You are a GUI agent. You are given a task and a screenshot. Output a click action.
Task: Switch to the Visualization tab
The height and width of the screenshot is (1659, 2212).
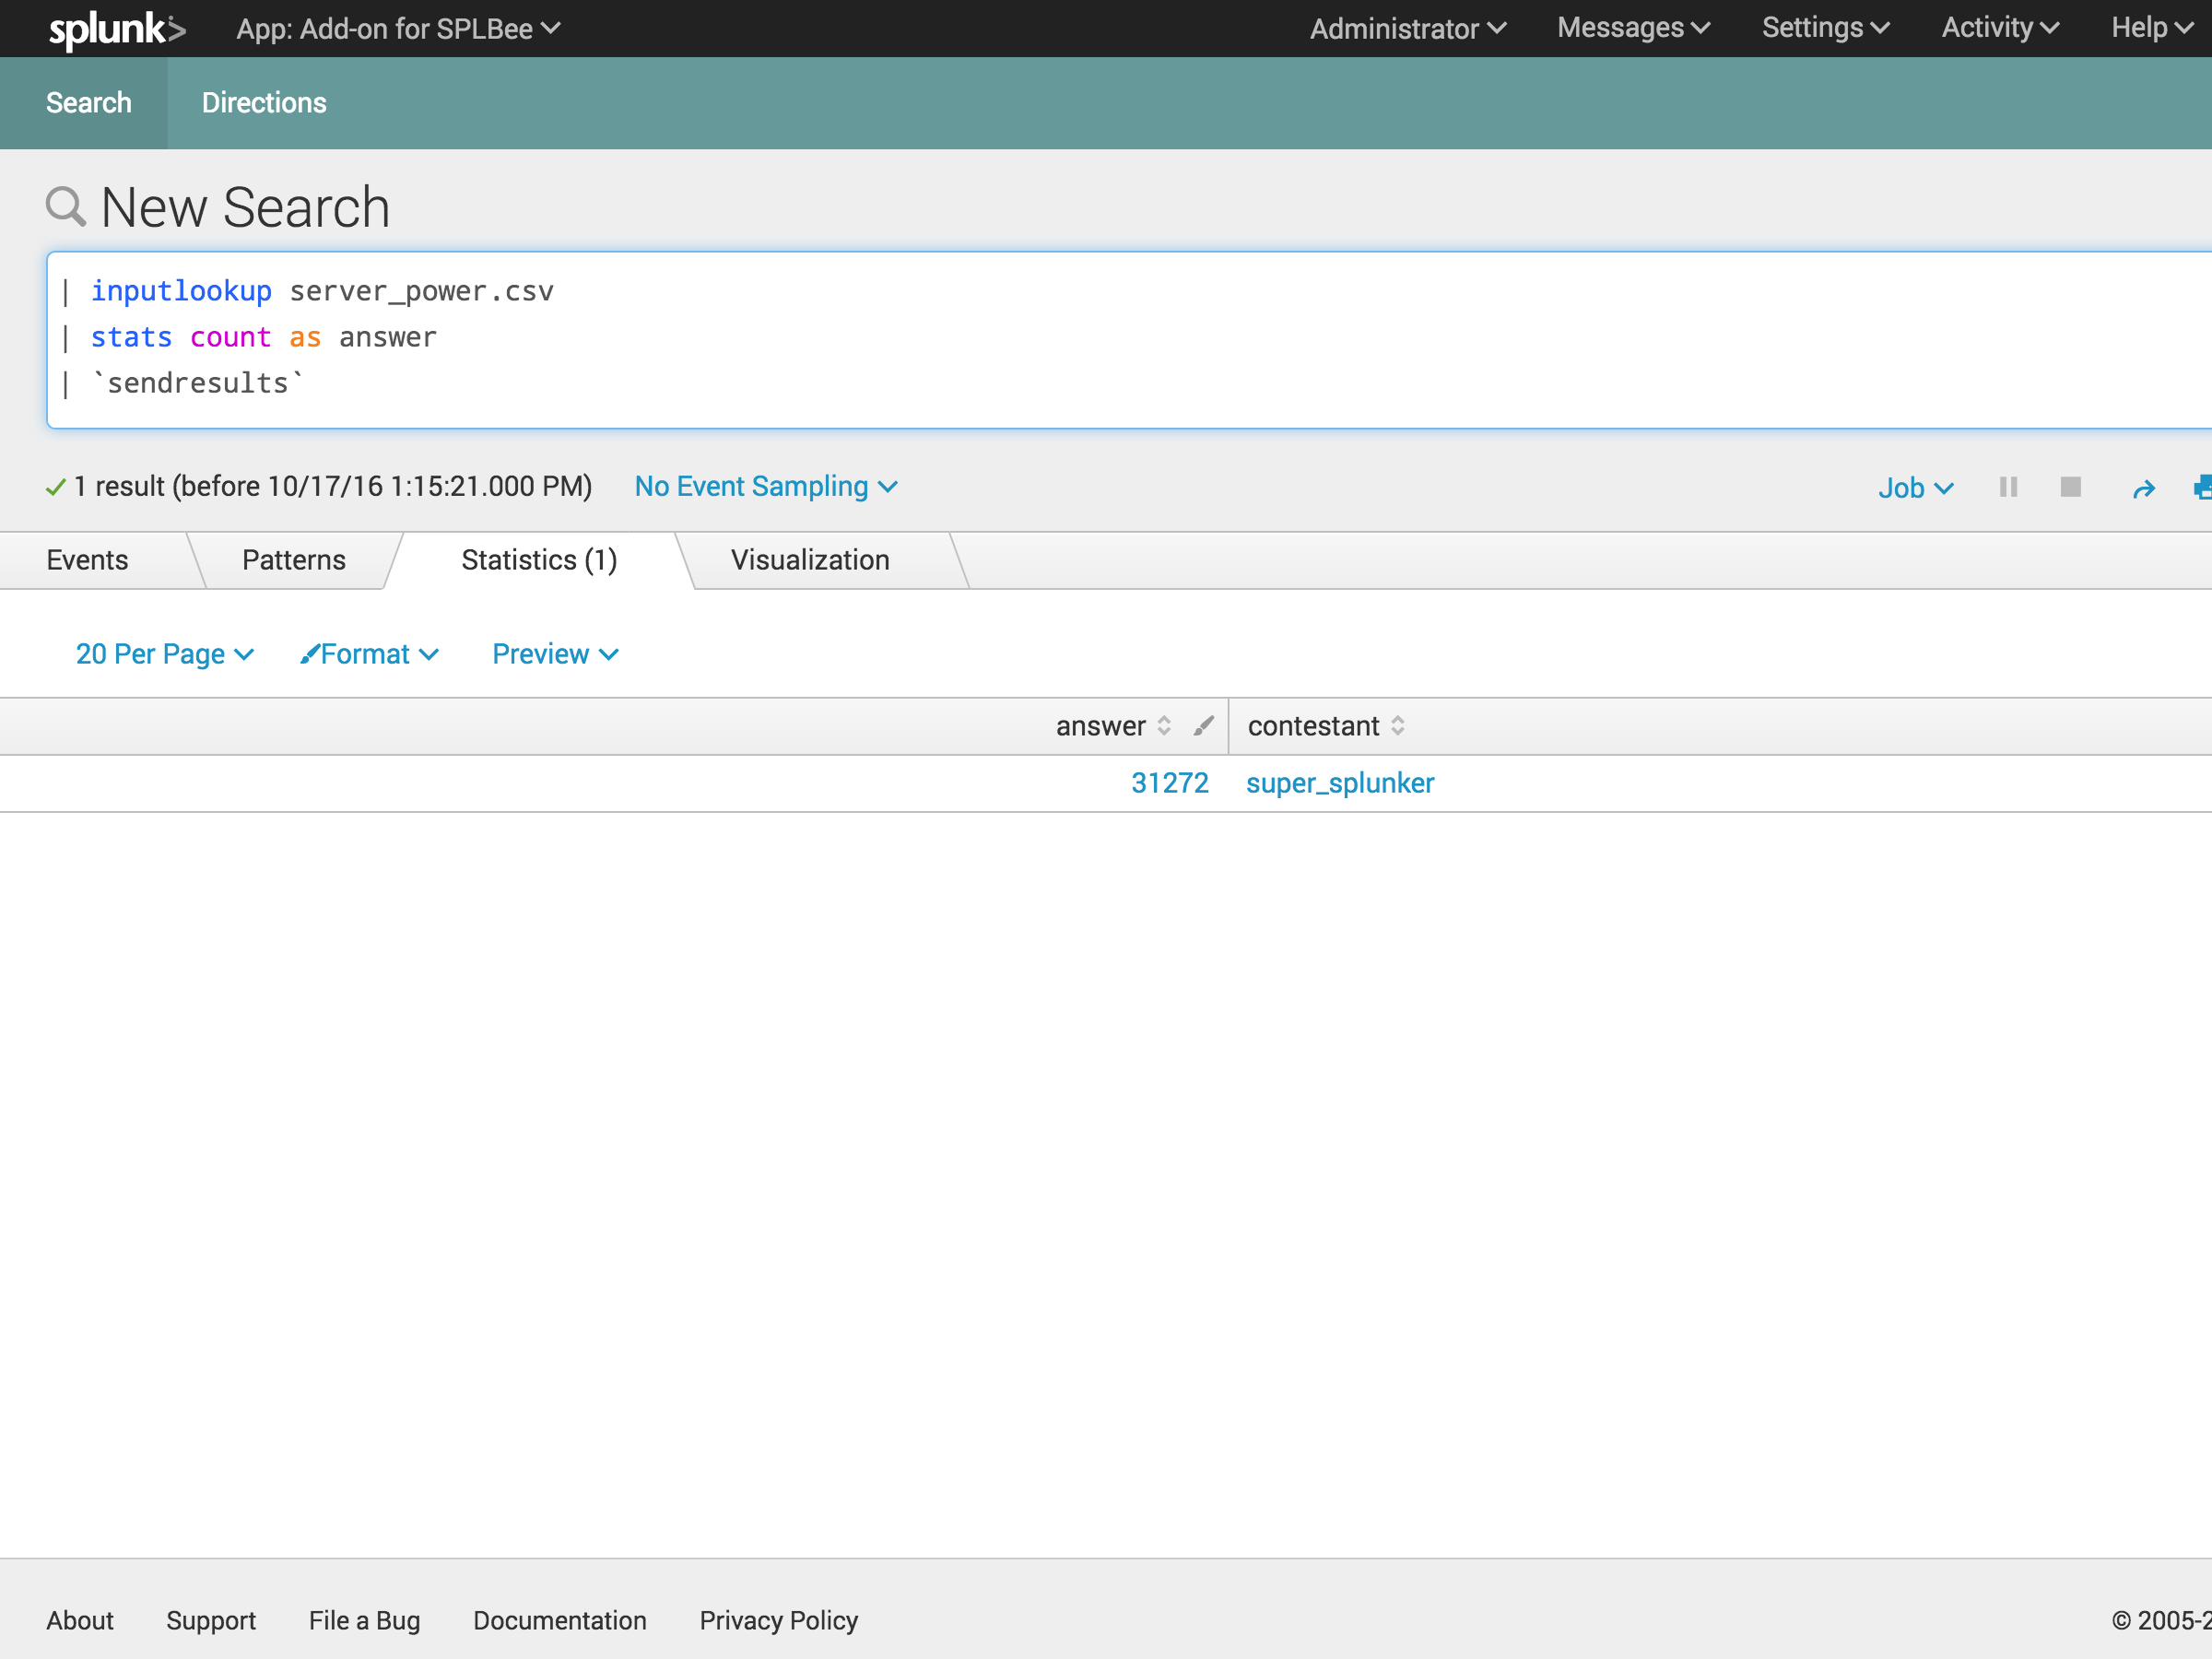pos(811,560)
